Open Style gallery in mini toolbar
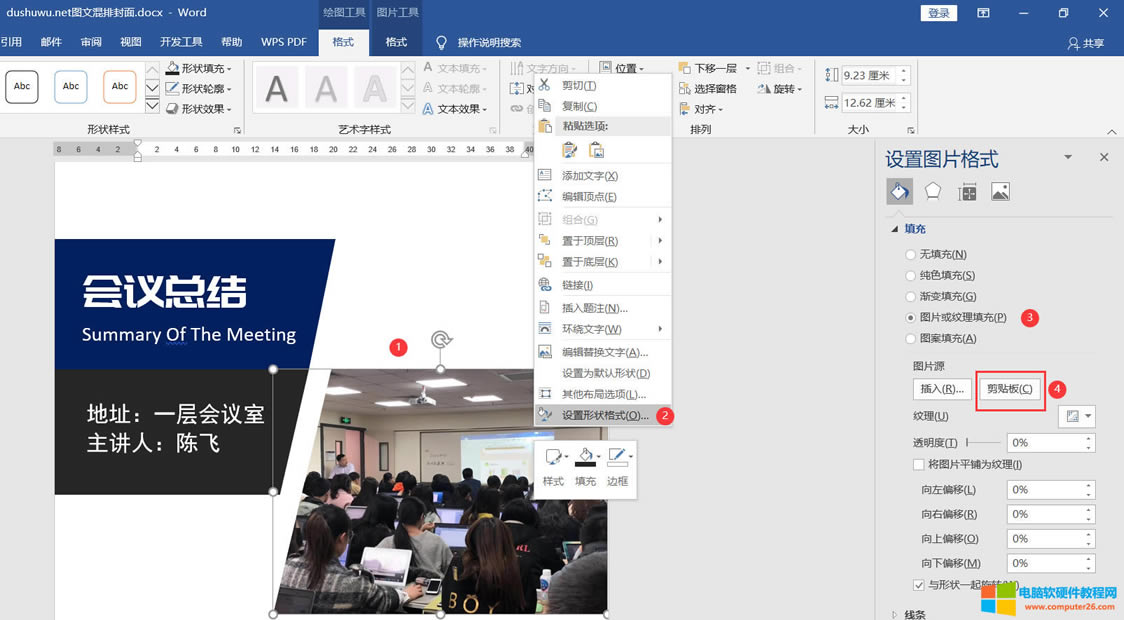 (x=553, y=465)
